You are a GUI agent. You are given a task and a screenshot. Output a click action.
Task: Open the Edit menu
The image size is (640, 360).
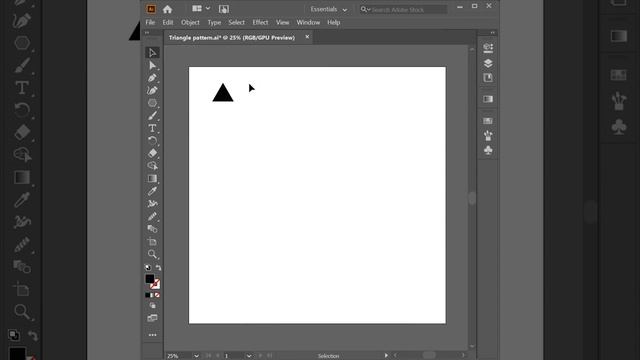pos(168,22)
